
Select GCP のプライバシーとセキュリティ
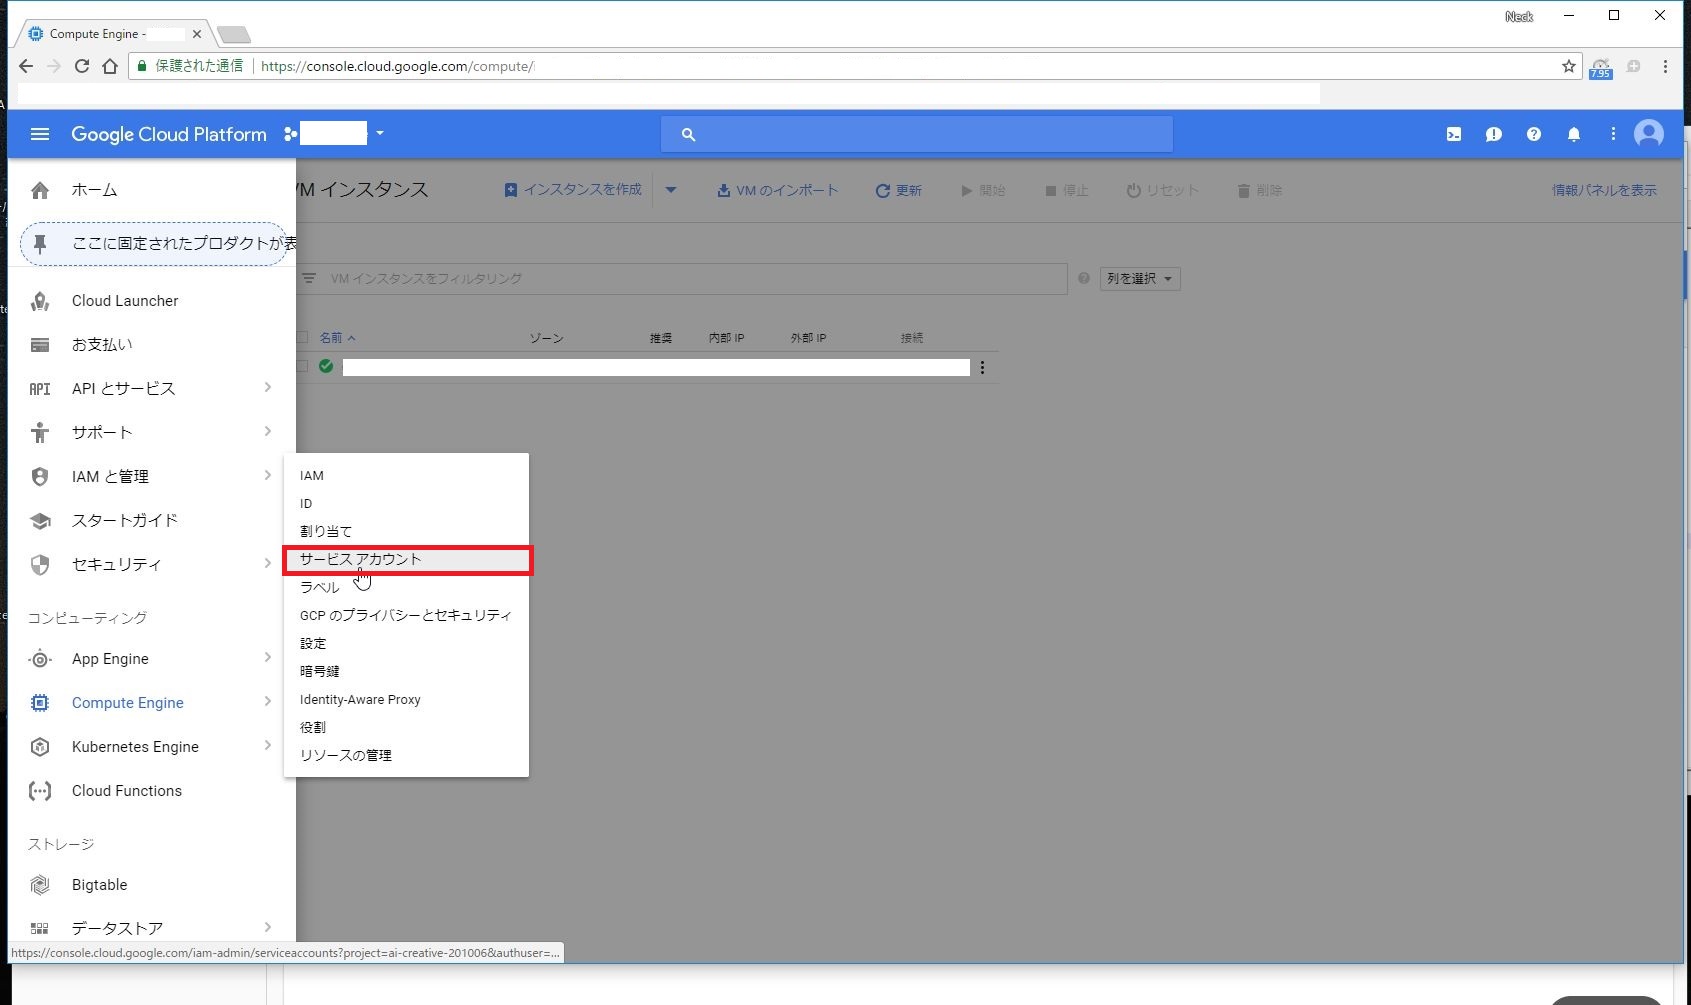406,616
